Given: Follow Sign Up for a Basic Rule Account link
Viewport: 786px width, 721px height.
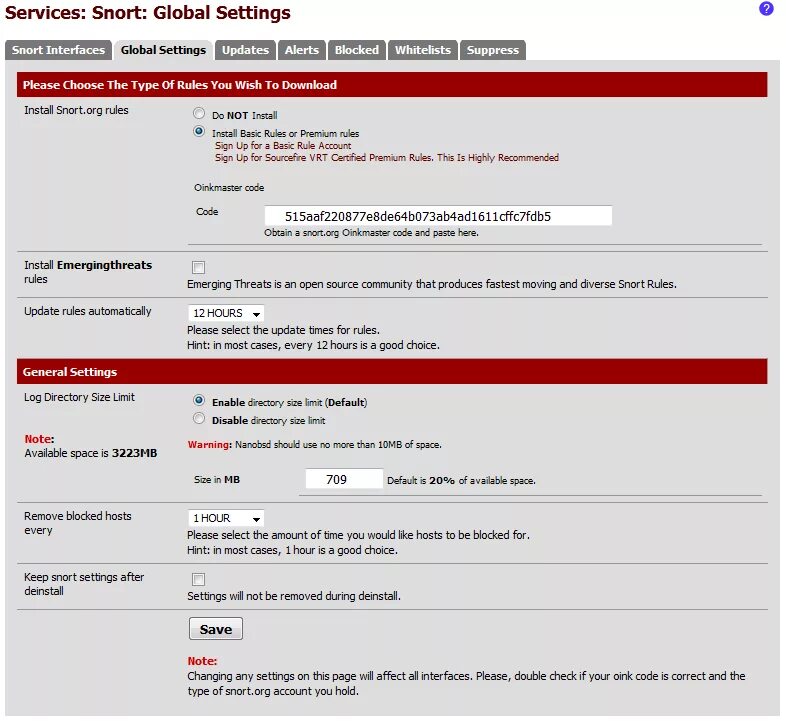Looking at the screenshot, I should tap(283, 146).
